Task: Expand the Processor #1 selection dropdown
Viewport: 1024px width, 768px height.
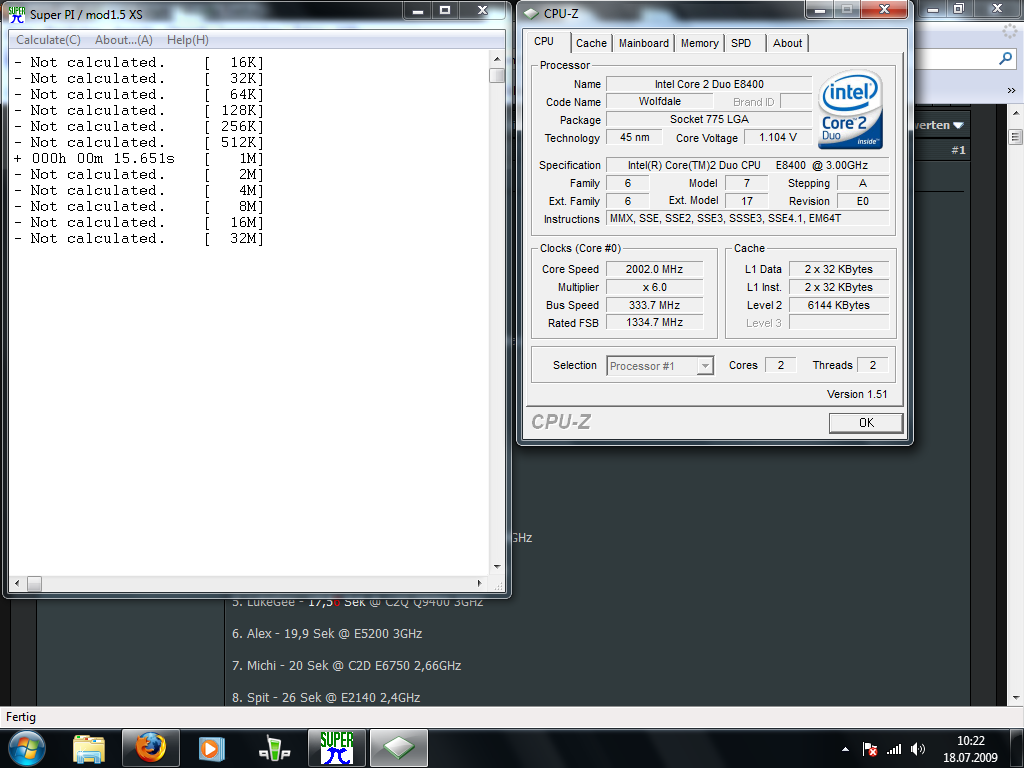Action: pyautogui.click(x=705, y=366)
